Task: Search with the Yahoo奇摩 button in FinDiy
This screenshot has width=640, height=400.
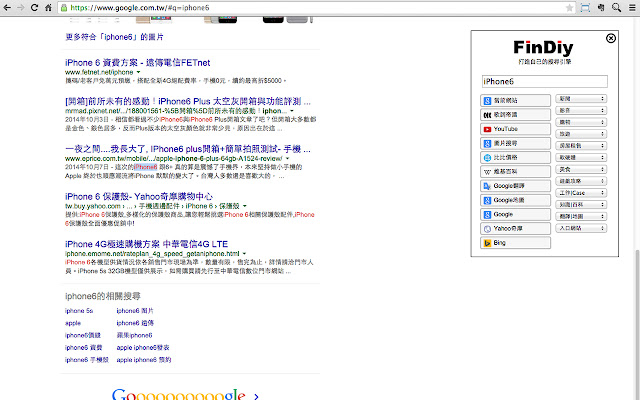Action: [x=516, y=229]
